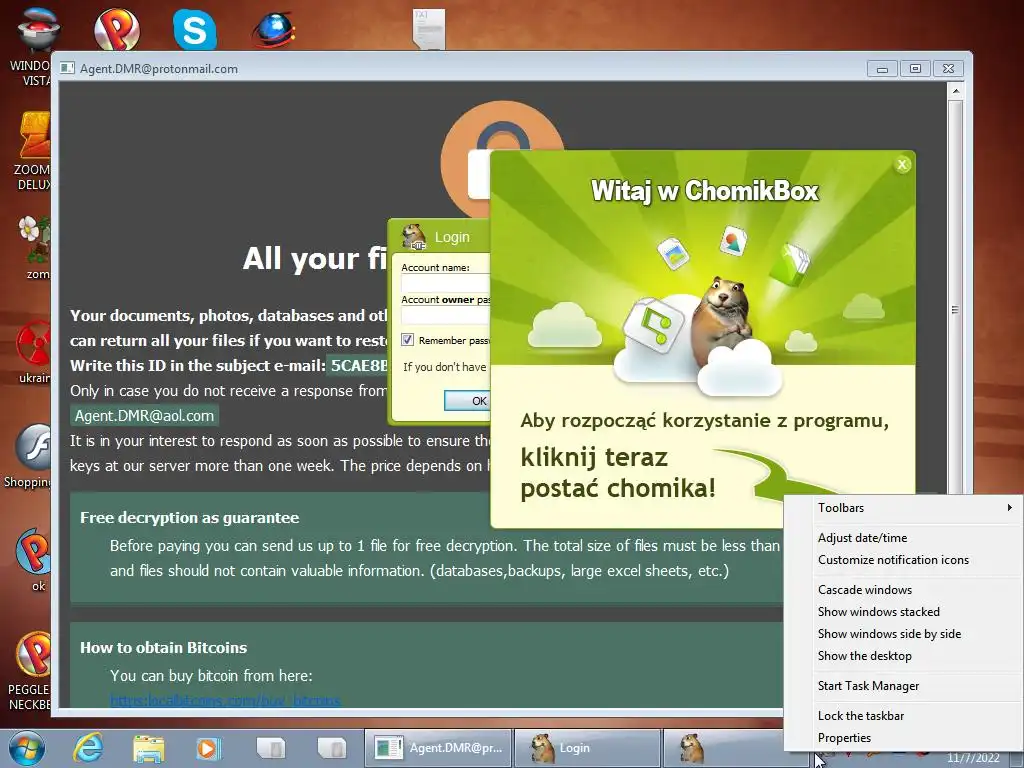Click the hamster icon in Login title
Viewport: 1024px width, 768px height.
413,236
